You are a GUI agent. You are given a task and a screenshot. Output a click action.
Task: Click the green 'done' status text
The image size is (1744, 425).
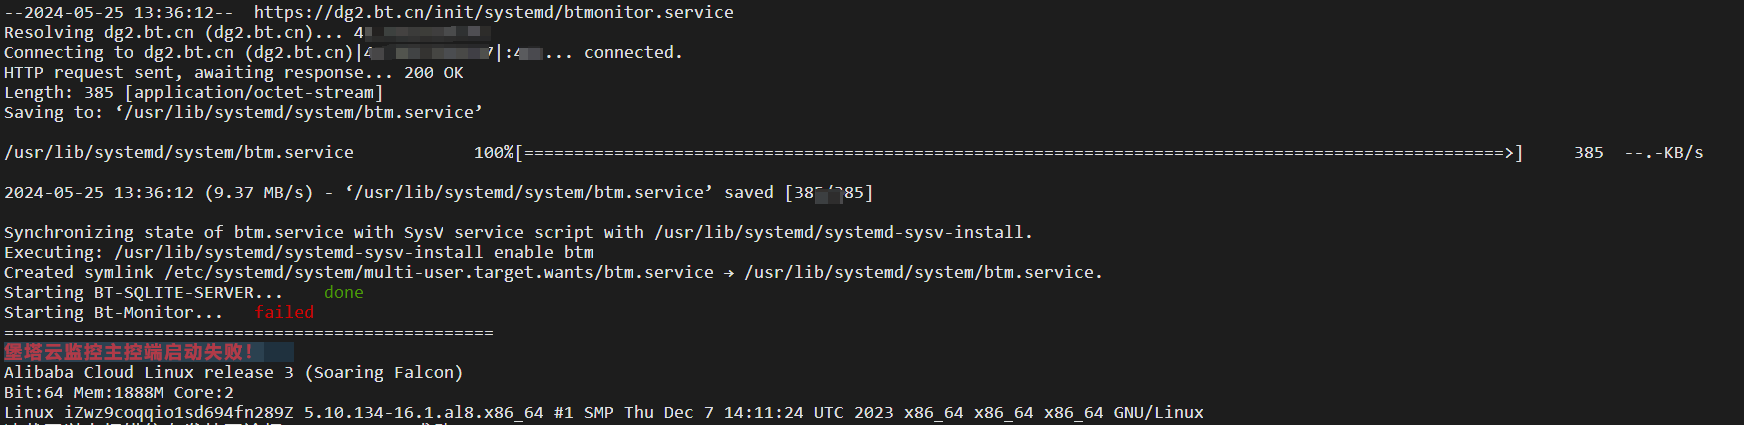[343, 292]
